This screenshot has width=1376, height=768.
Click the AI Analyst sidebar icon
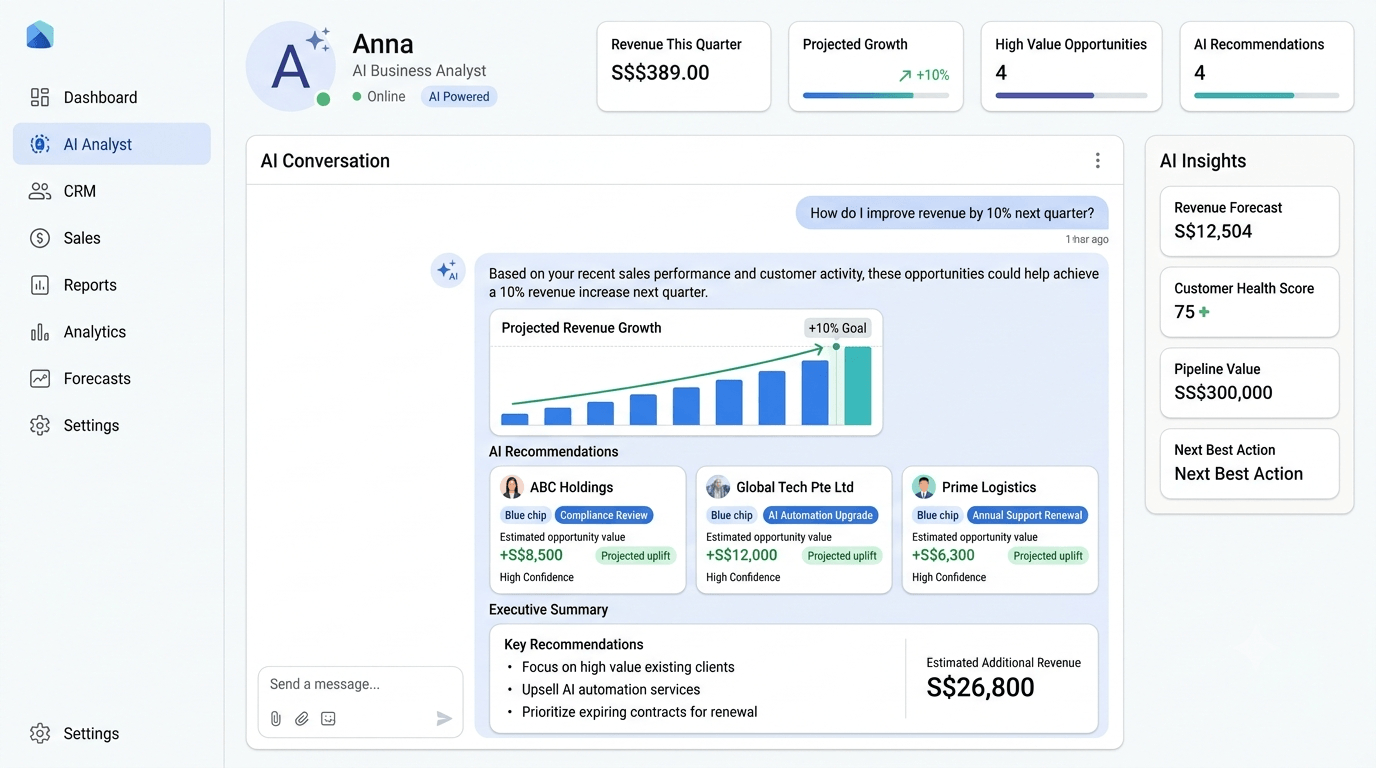(x=40, y=144)
